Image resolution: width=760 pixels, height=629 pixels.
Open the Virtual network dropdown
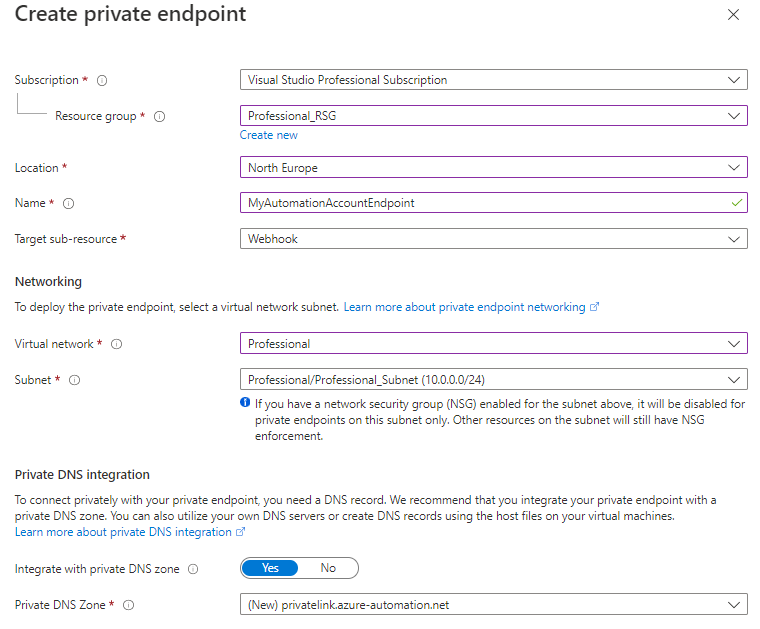tap(493, 344)
